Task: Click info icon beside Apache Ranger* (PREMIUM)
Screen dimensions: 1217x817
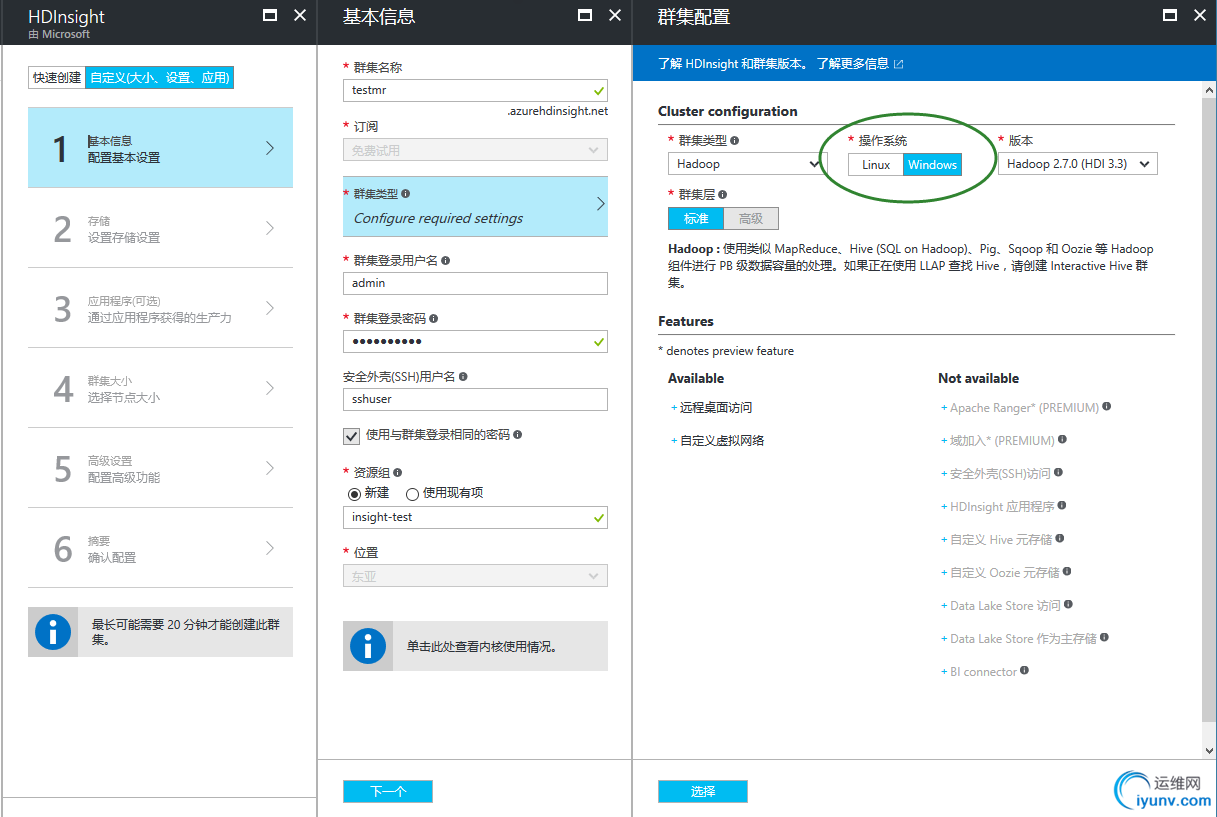Action: [1106, 407]
